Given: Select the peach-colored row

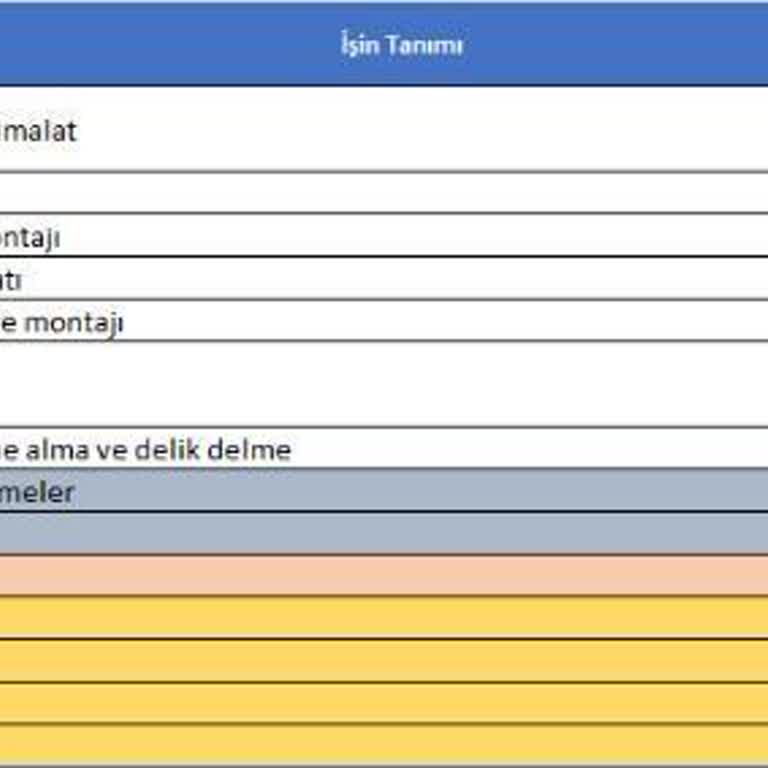Looking at the screenshot, I should (x=384, y=575).
